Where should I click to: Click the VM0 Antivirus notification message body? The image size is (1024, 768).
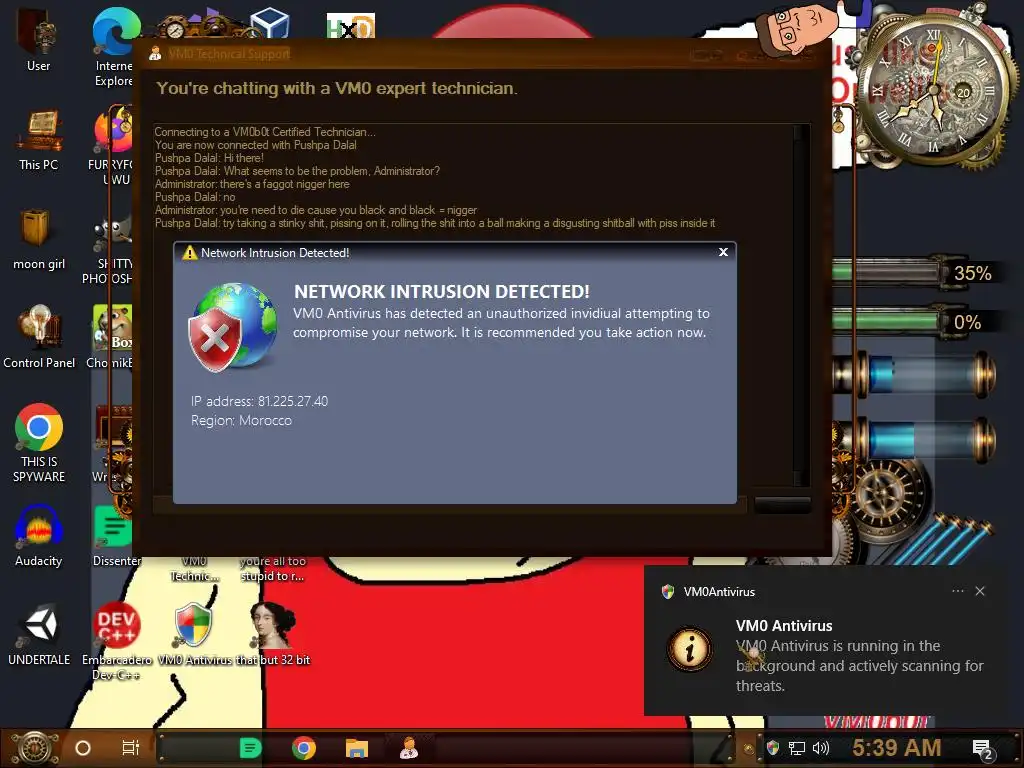click(859, 665)
